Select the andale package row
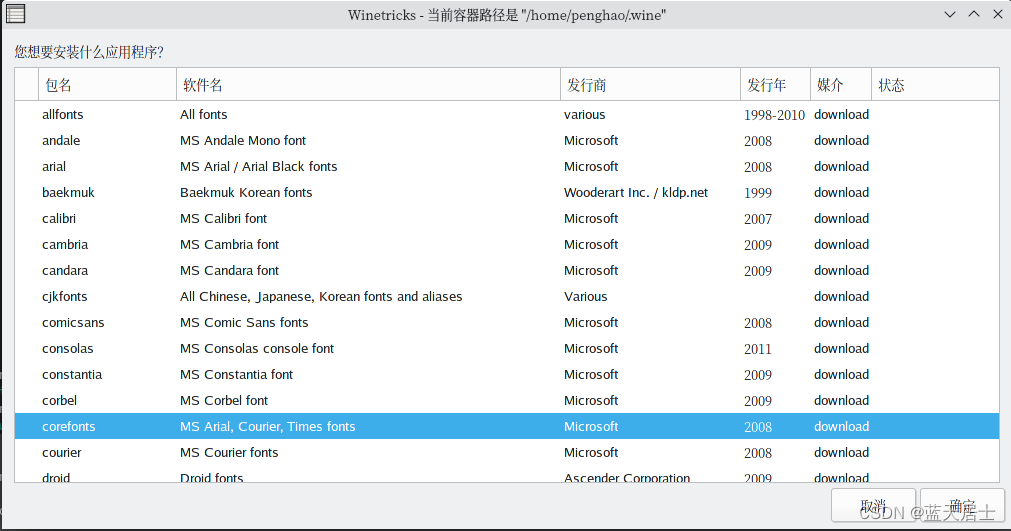Image resolution: width=1011 pixels, height=531 pixels. tap(507, 140)
